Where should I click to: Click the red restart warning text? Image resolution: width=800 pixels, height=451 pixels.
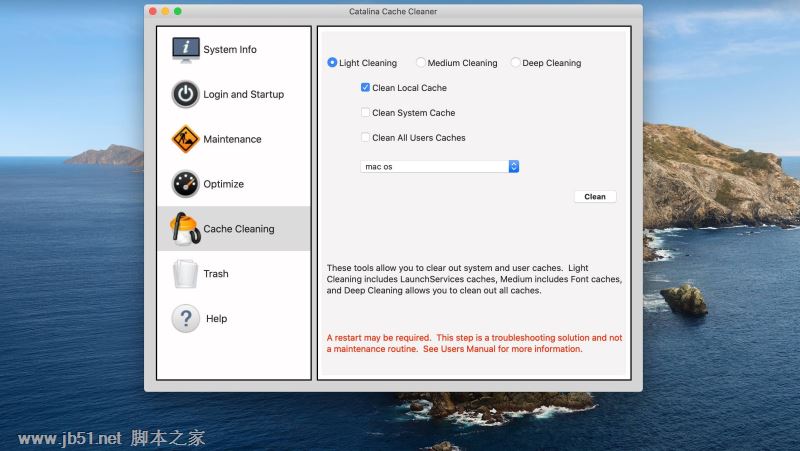click(x=474, y=343)
